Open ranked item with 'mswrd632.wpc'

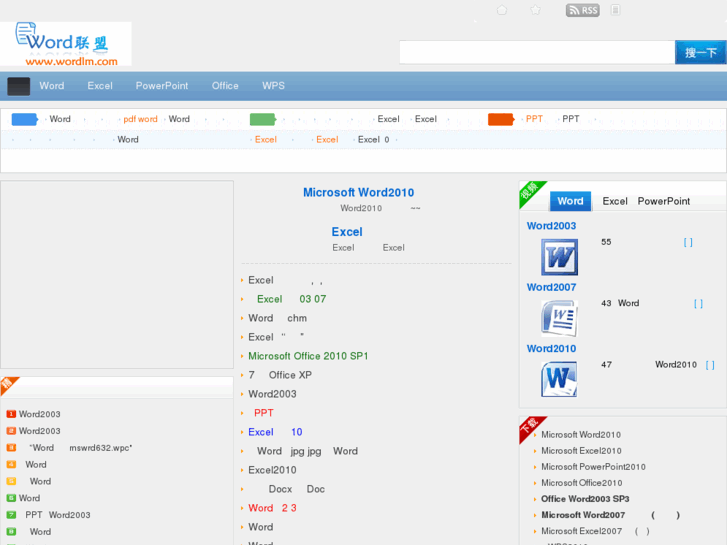point(81,448)
